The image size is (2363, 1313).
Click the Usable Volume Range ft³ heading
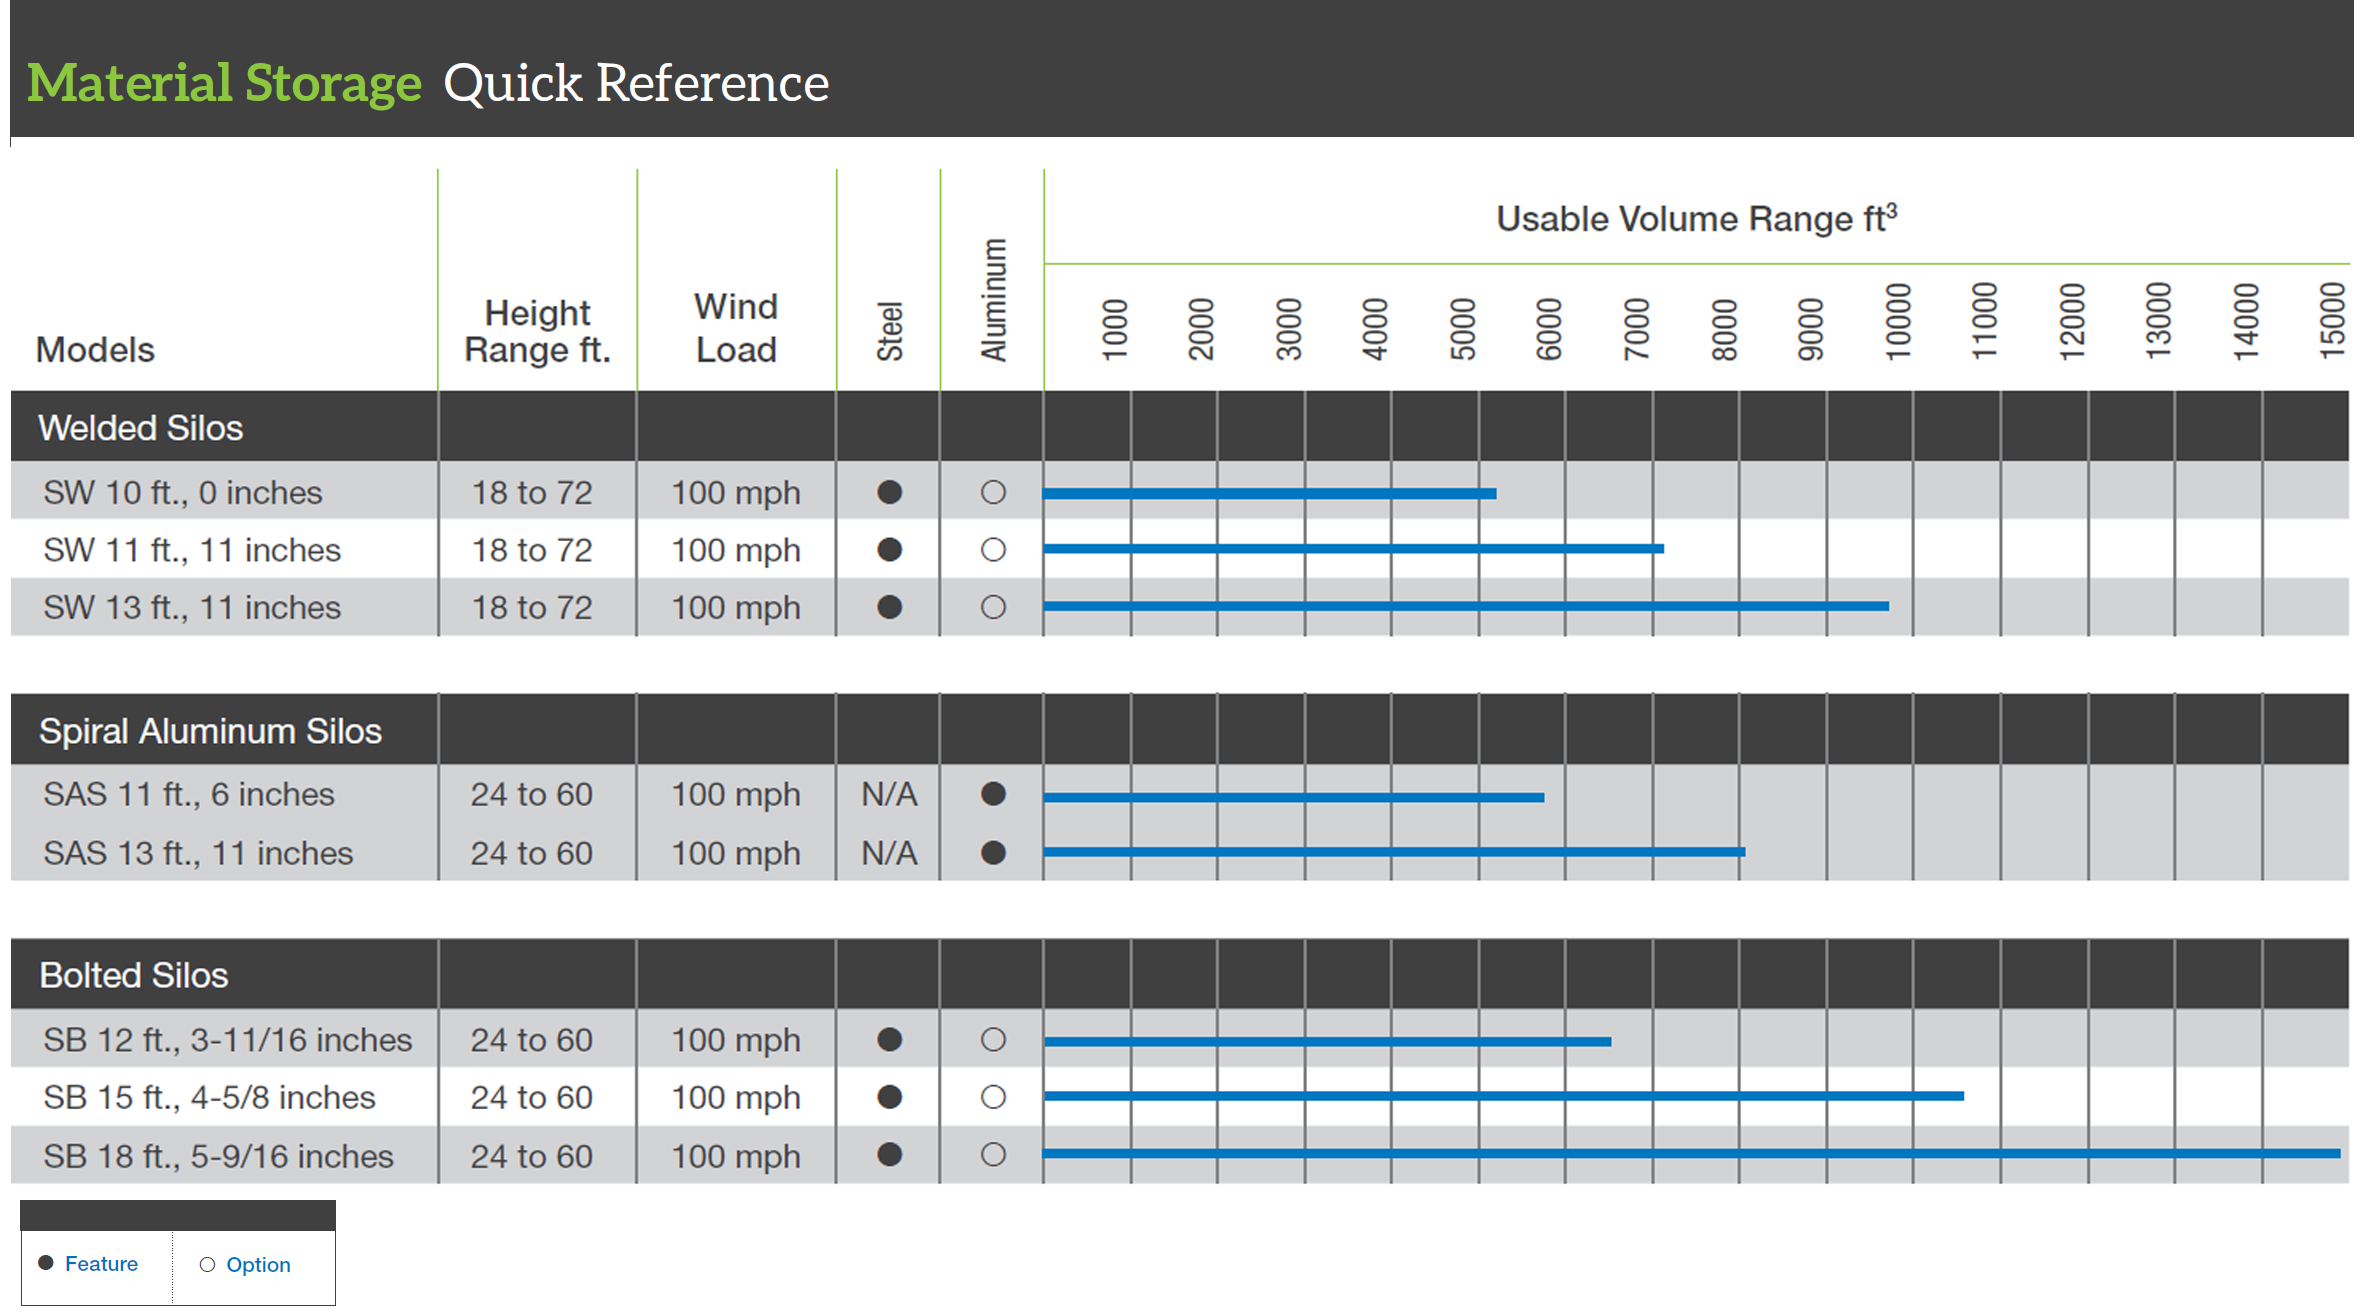pos(1697,218)
